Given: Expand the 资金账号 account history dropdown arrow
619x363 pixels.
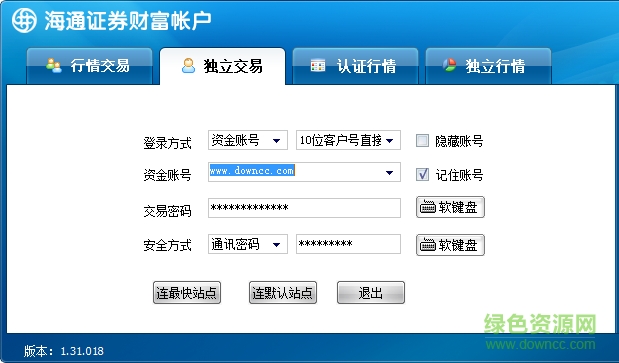Looking at the screenshot, I should 389,172.
